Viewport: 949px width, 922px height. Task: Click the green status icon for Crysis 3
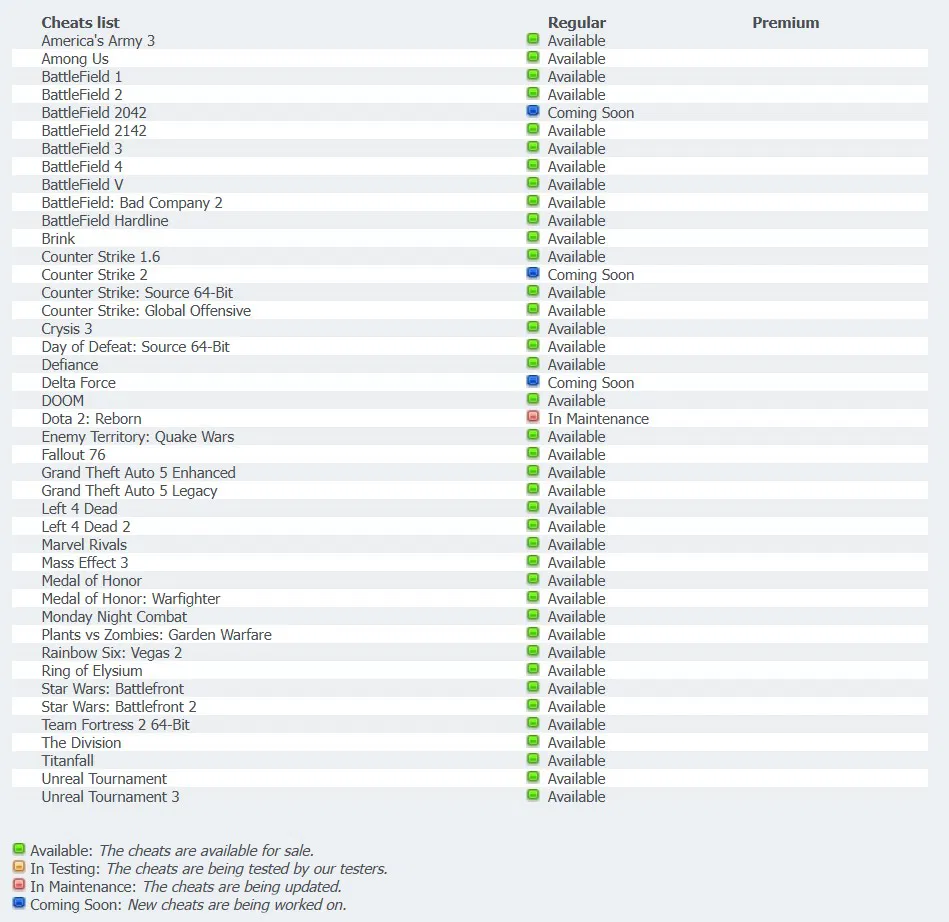click(x=533, y=327)
